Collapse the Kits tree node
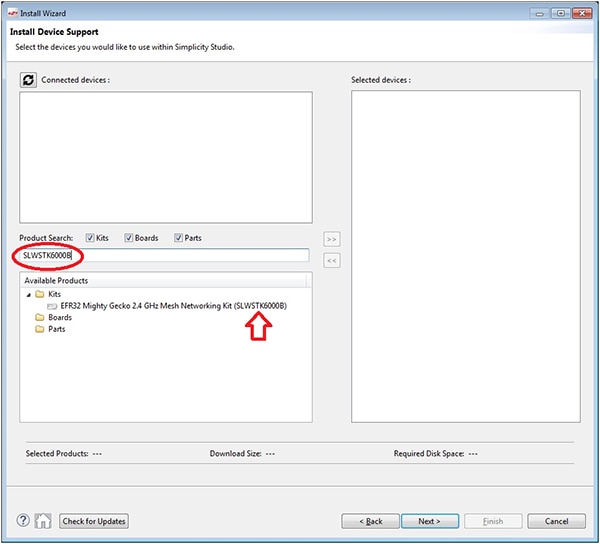Viewport: 600px width, 544px height. (27, 295)
